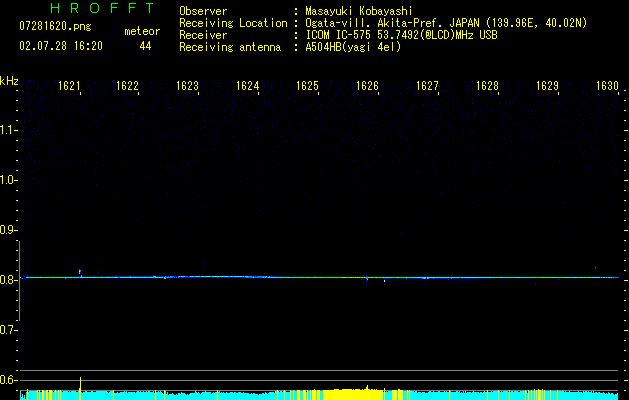The width and height of the screenshot is (629, 400).
Task: Select the file name 07281620.png
Action: click(x=55, y=27)
